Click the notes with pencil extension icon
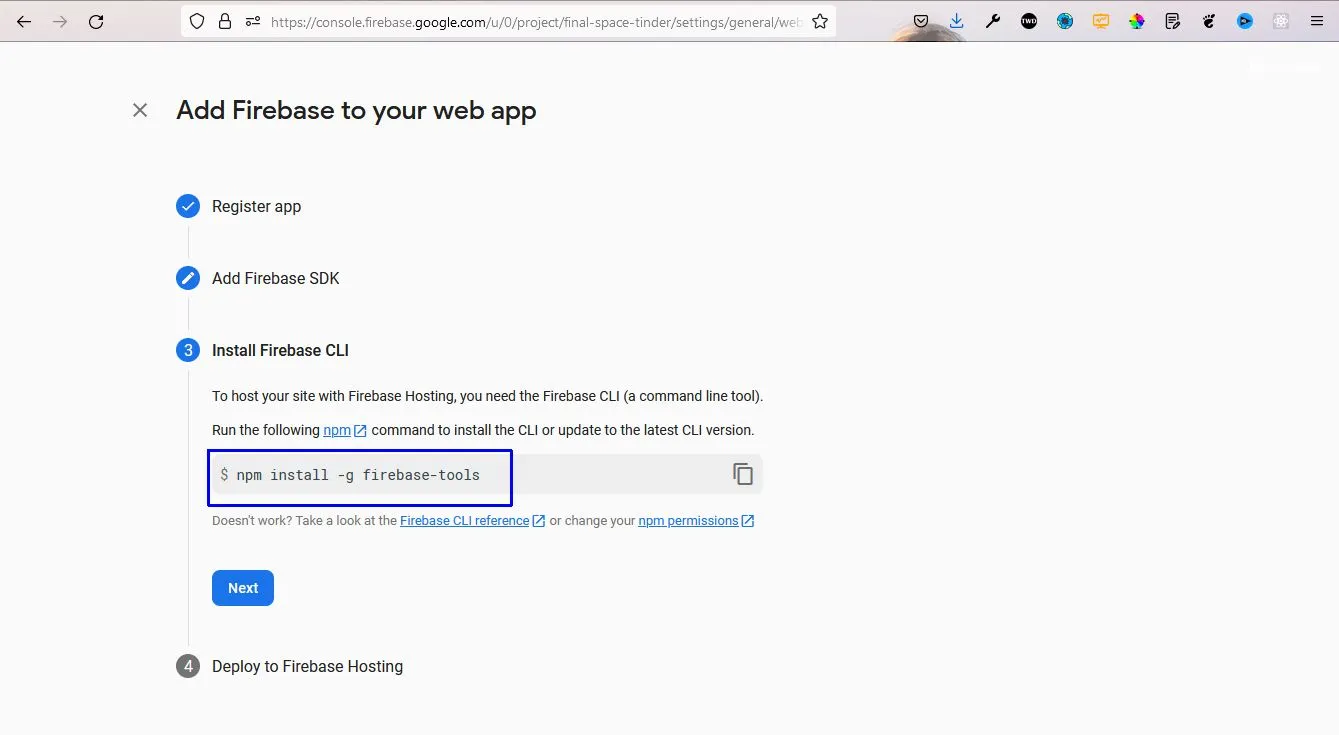 tap(1173, 21)
